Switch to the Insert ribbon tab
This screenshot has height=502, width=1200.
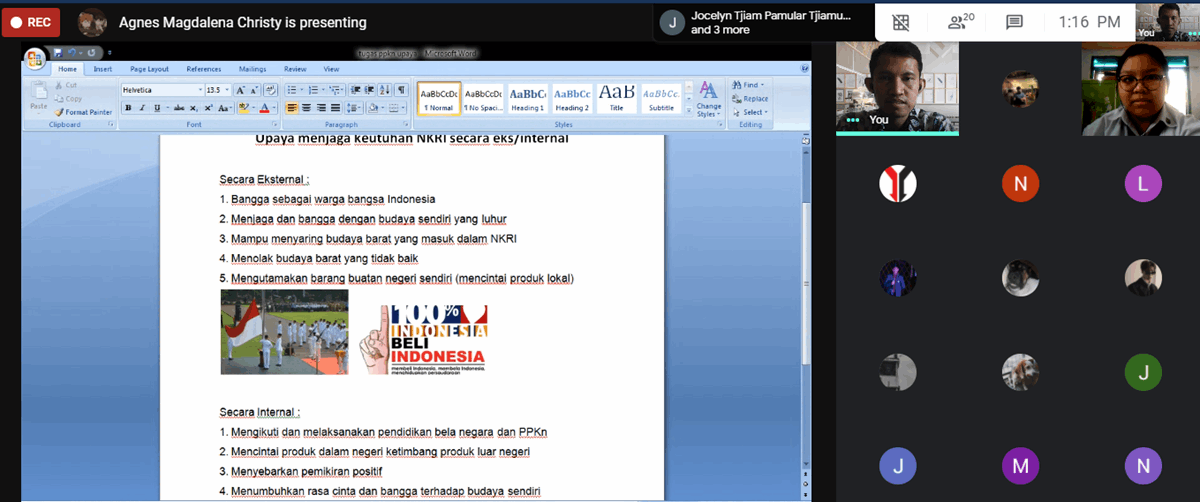(103, 69)
